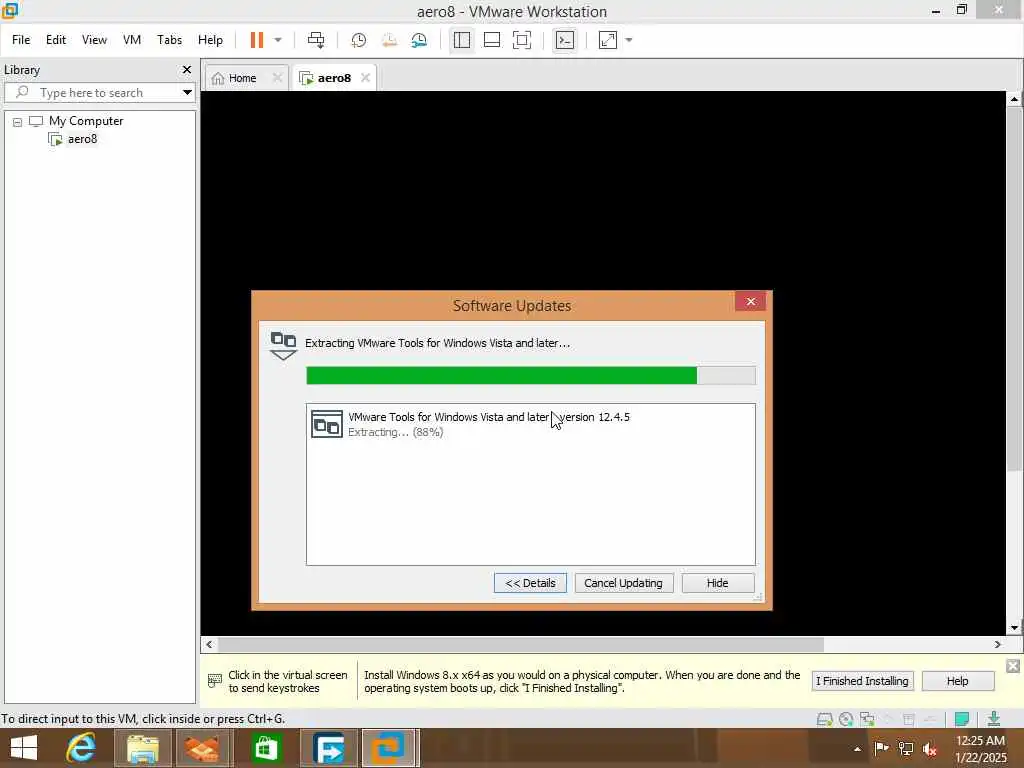Close the aero8 tab
Image resolution: width=1024 pixels, height=768 pixels.
click(365, 78)
